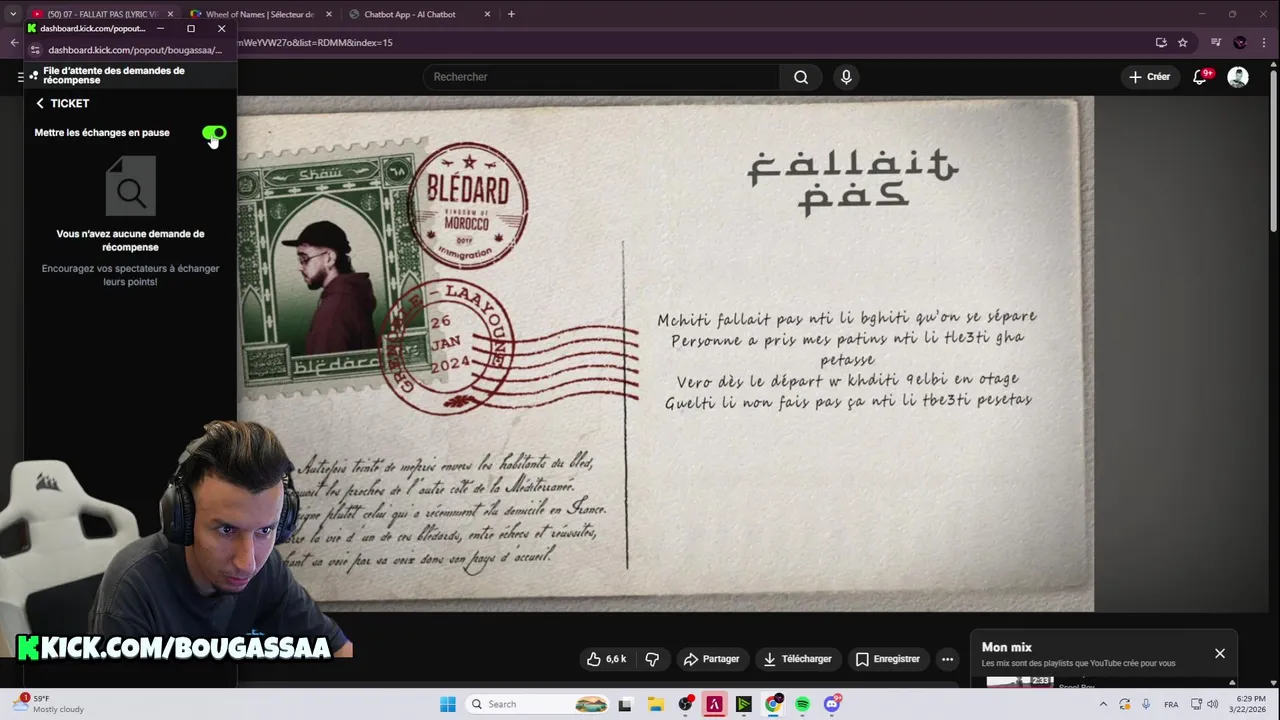
Task: Click the Télécharger download button
Action: pos(797,659)
